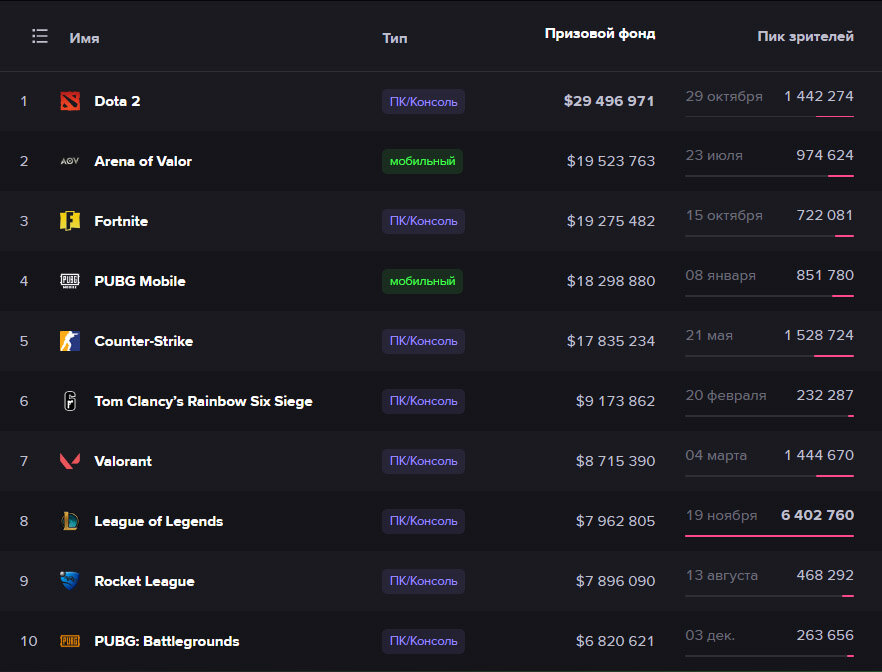This screenshot has width=882, height=672.
Task: Sort table by Имя column
Action: click(84, 38)
